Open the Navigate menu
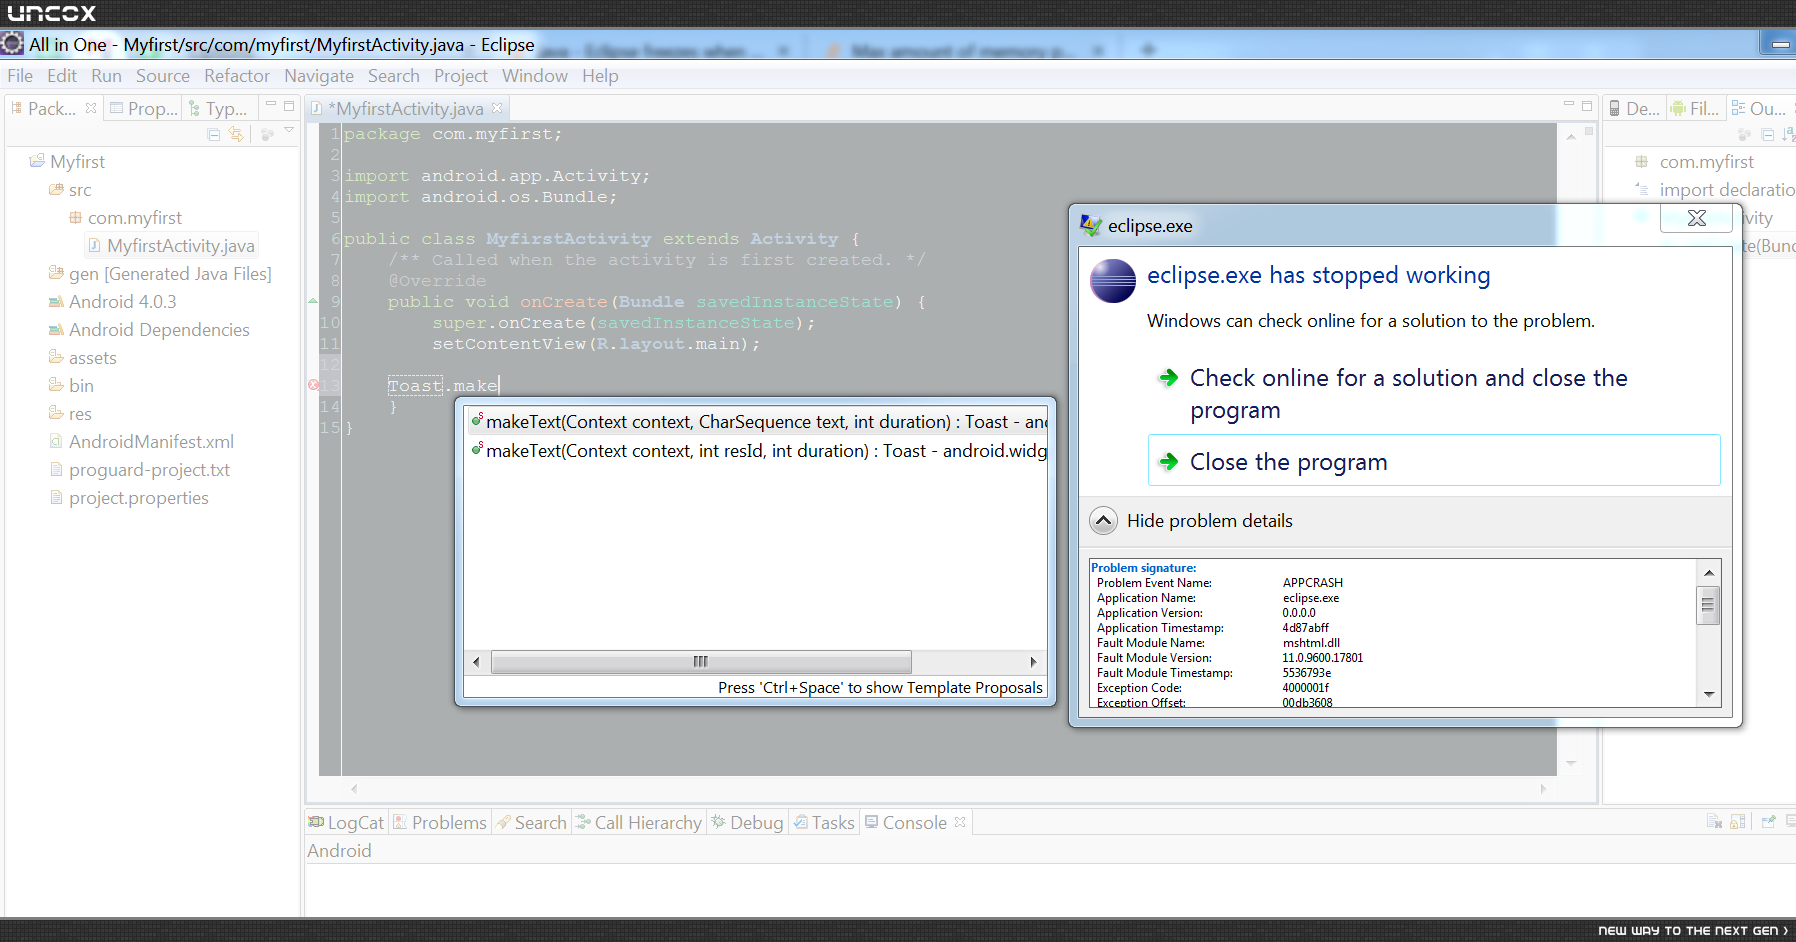The height and width of the screenshot is (942, 1796). [319, 76]
